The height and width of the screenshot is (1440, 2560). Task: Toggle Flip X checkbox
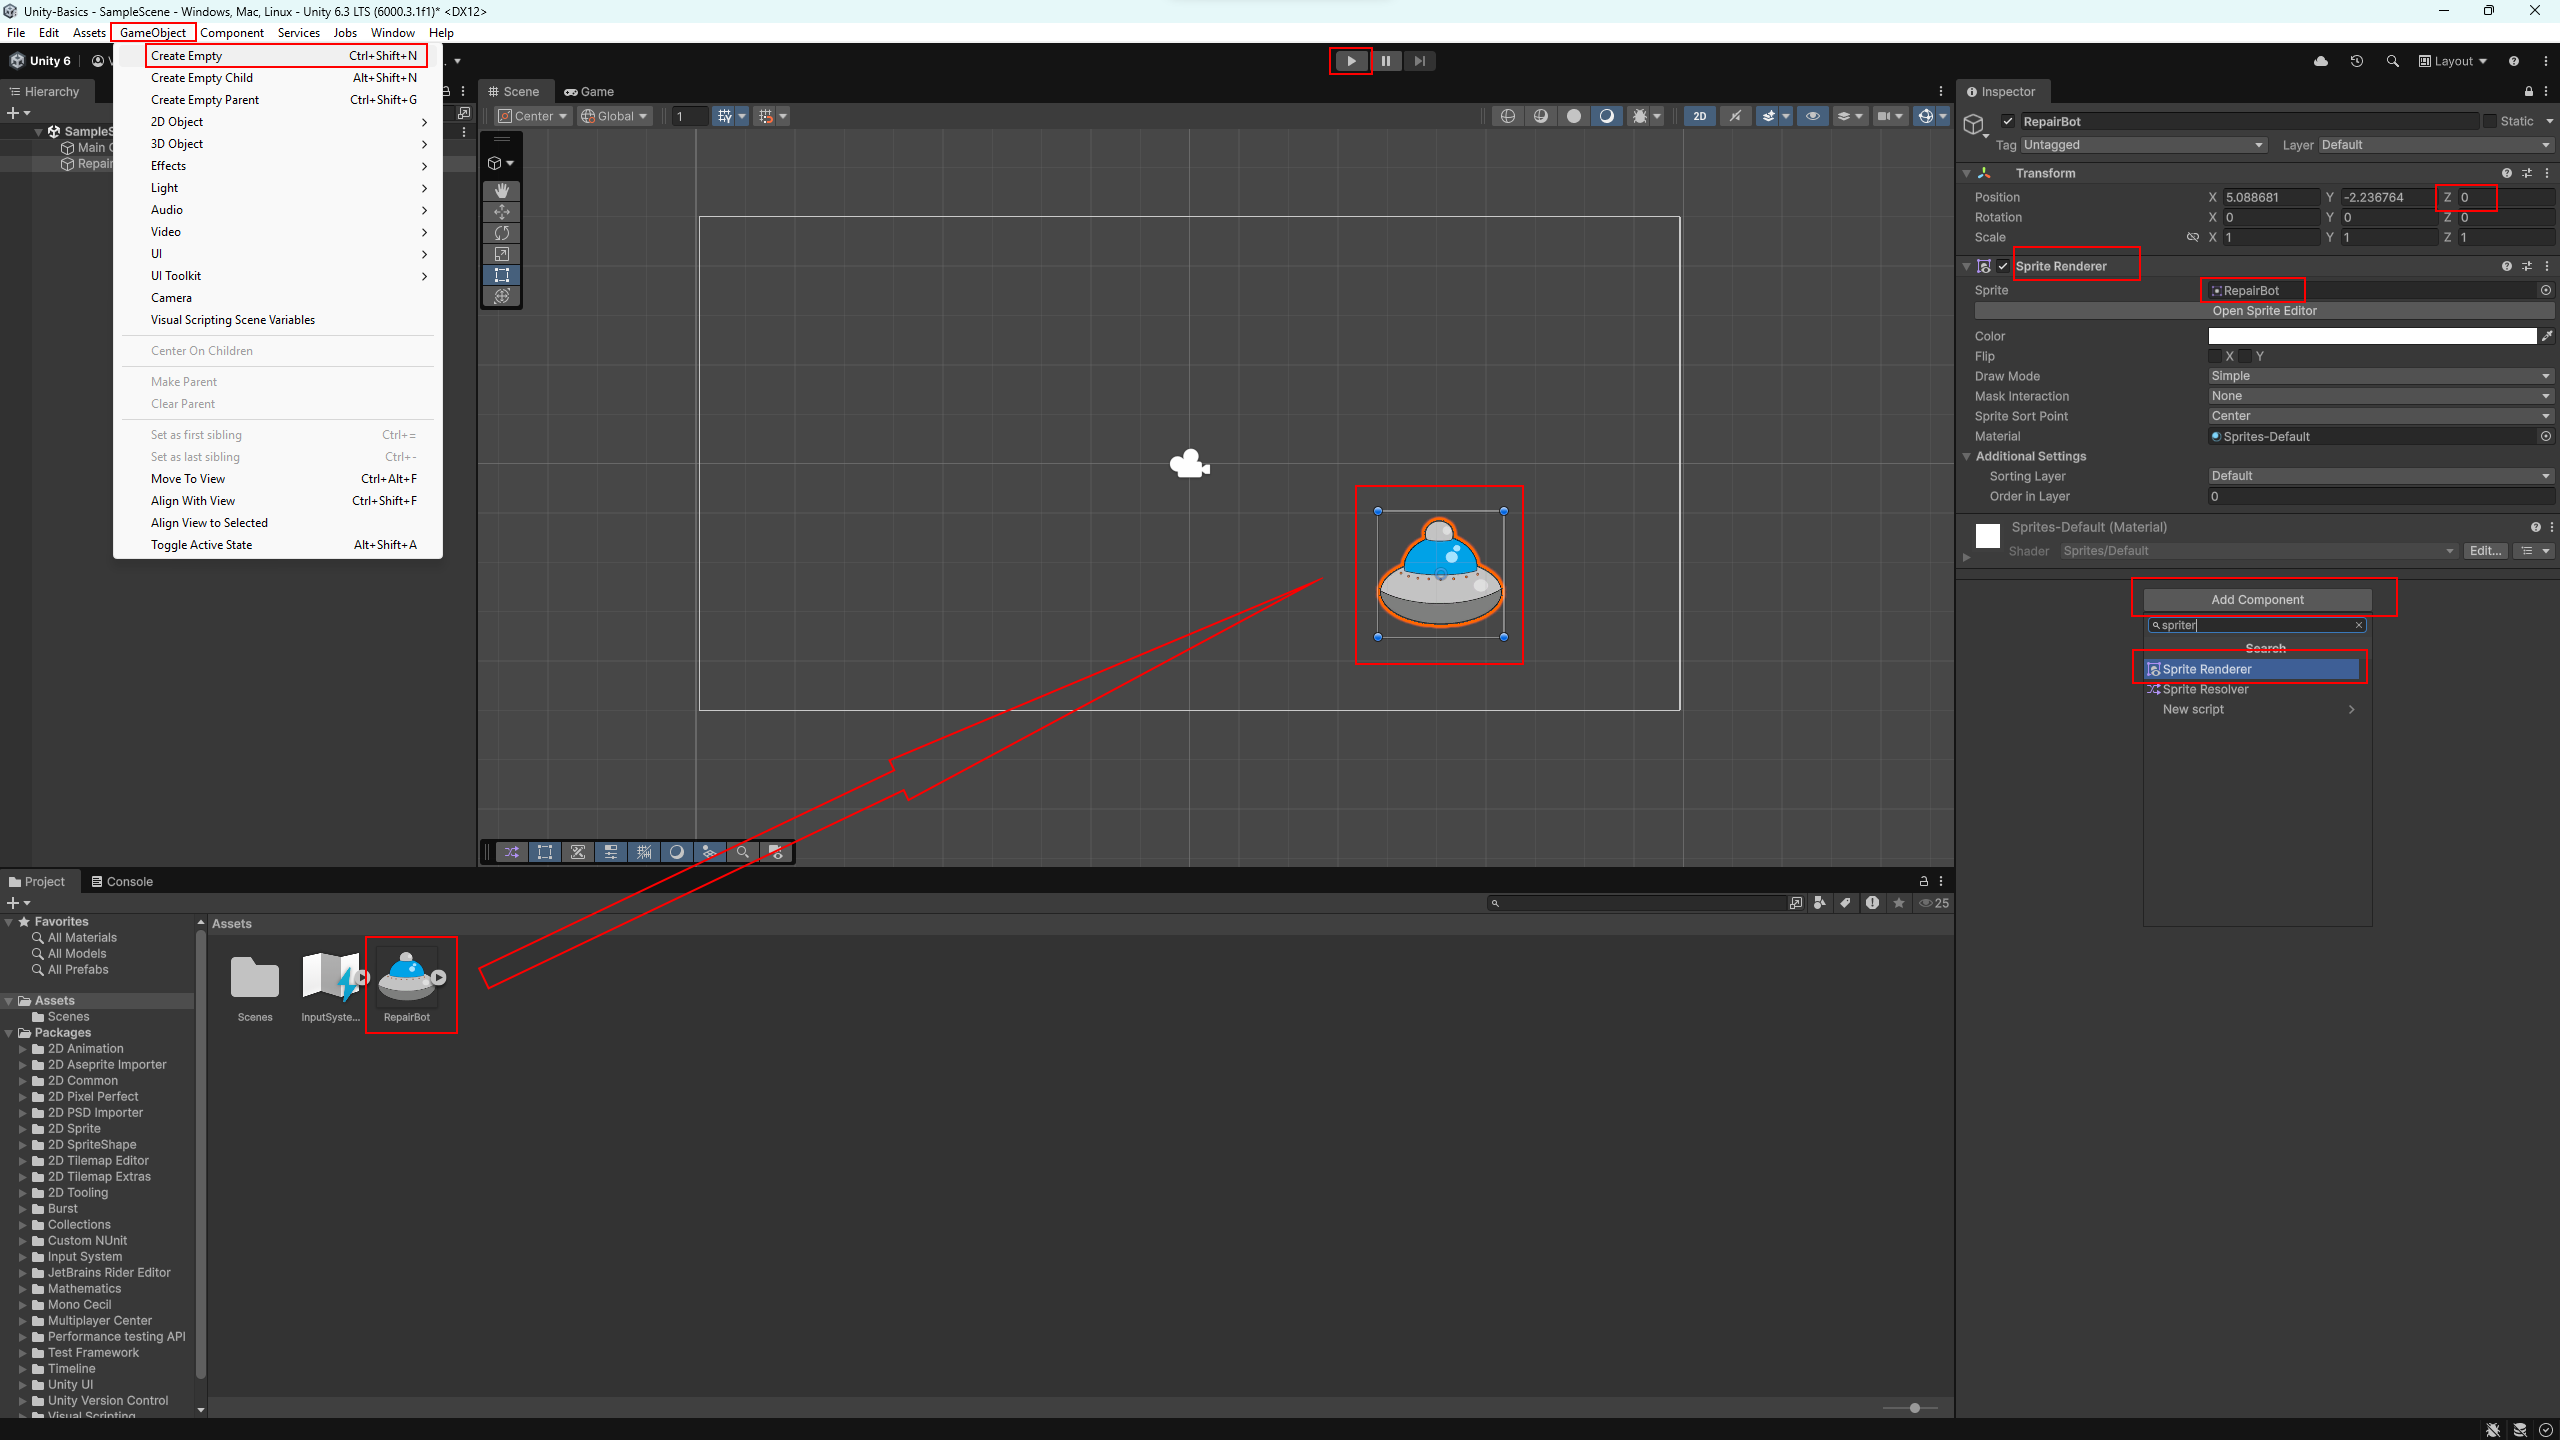2215,356
